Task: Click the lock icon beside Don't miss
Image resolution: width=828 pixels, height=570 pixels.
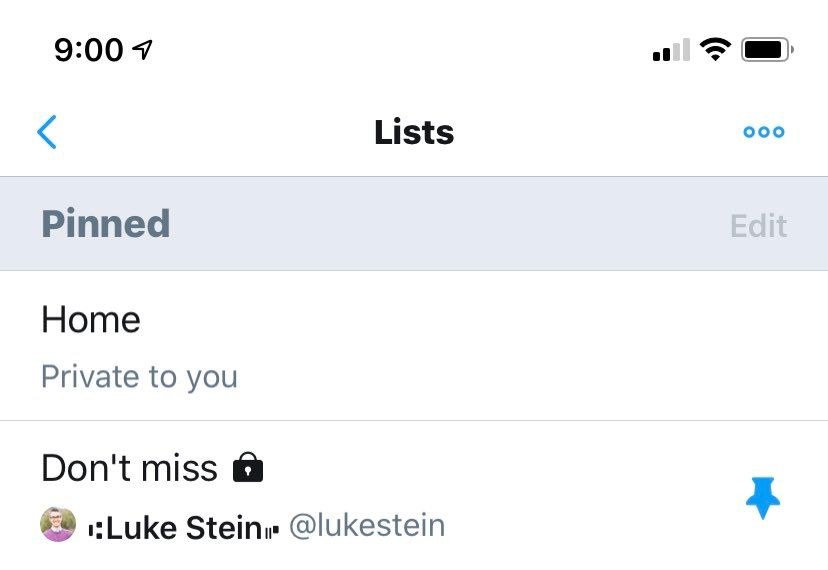Action: (x=247, y=467)
